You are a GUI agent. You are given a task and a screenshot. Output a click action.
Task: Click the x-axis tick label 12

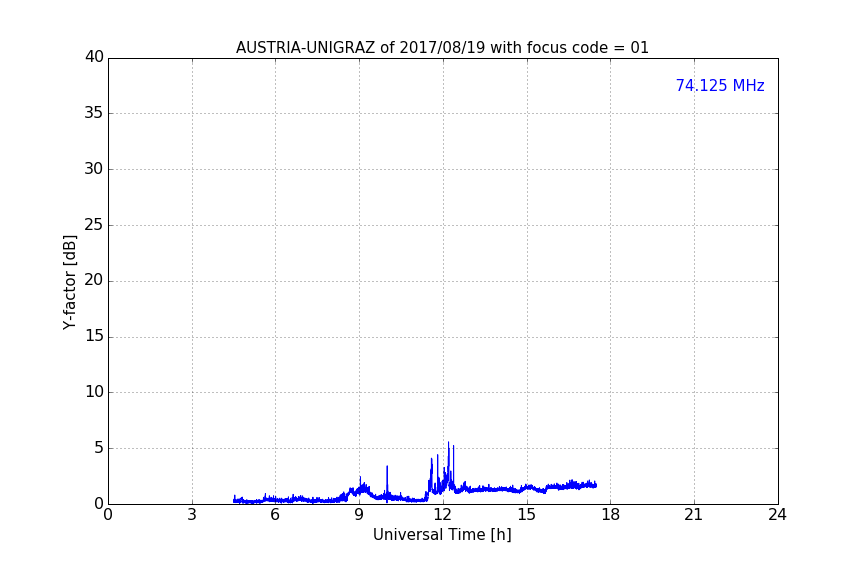coord(443,515)
